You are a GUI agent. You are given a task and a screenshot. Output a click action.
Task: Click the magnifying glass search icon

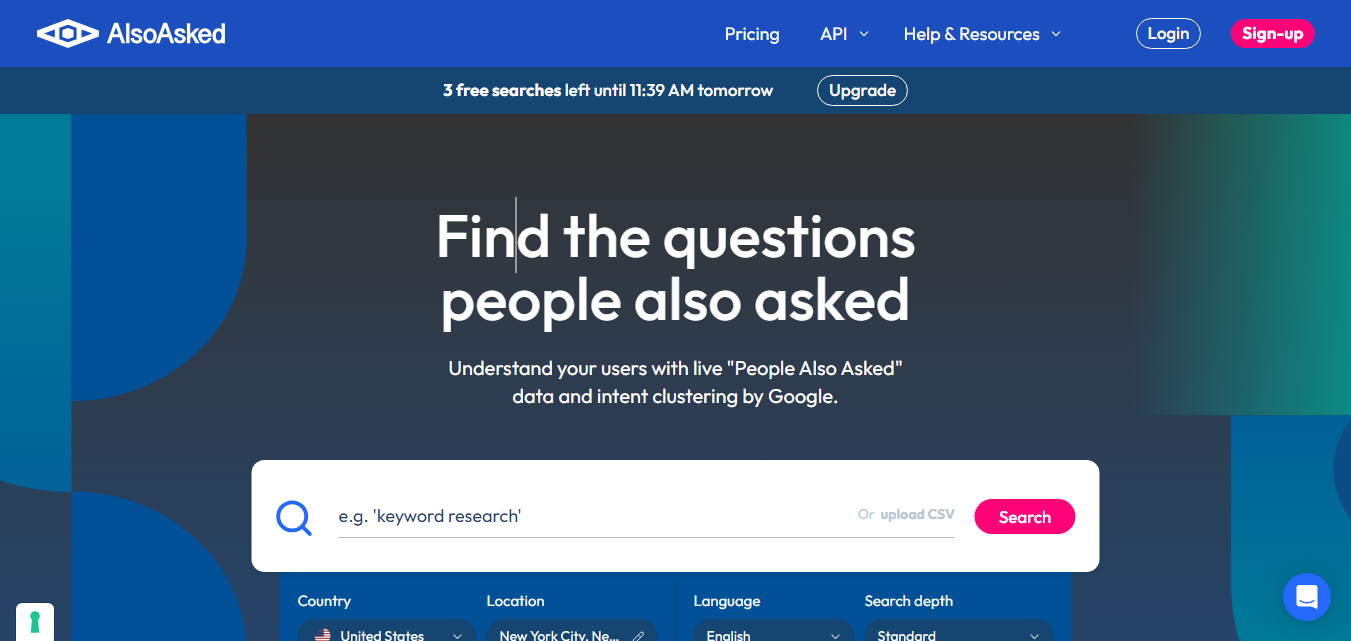click(294, 517)
